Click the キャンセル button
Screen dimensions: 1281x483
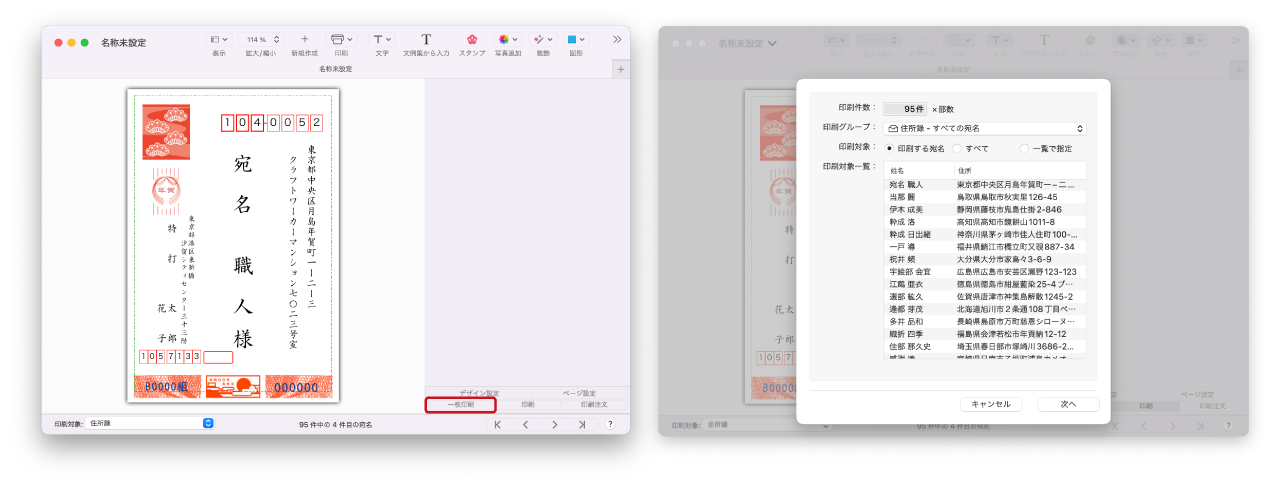[991, 404]
